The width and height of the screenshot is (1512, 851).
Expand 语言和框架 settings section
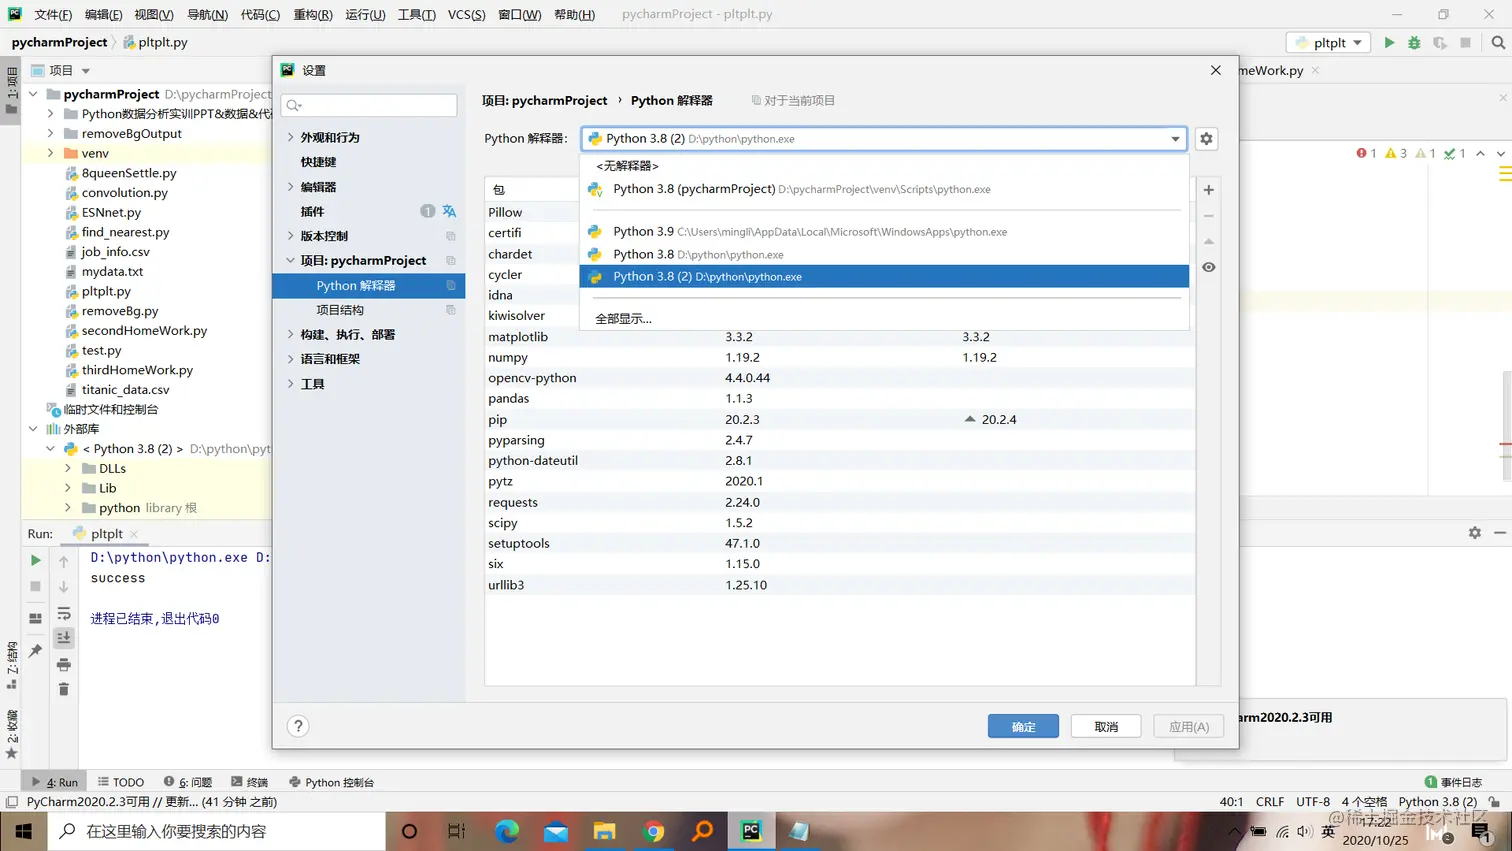pyautogui.click(x=291, y=359)
